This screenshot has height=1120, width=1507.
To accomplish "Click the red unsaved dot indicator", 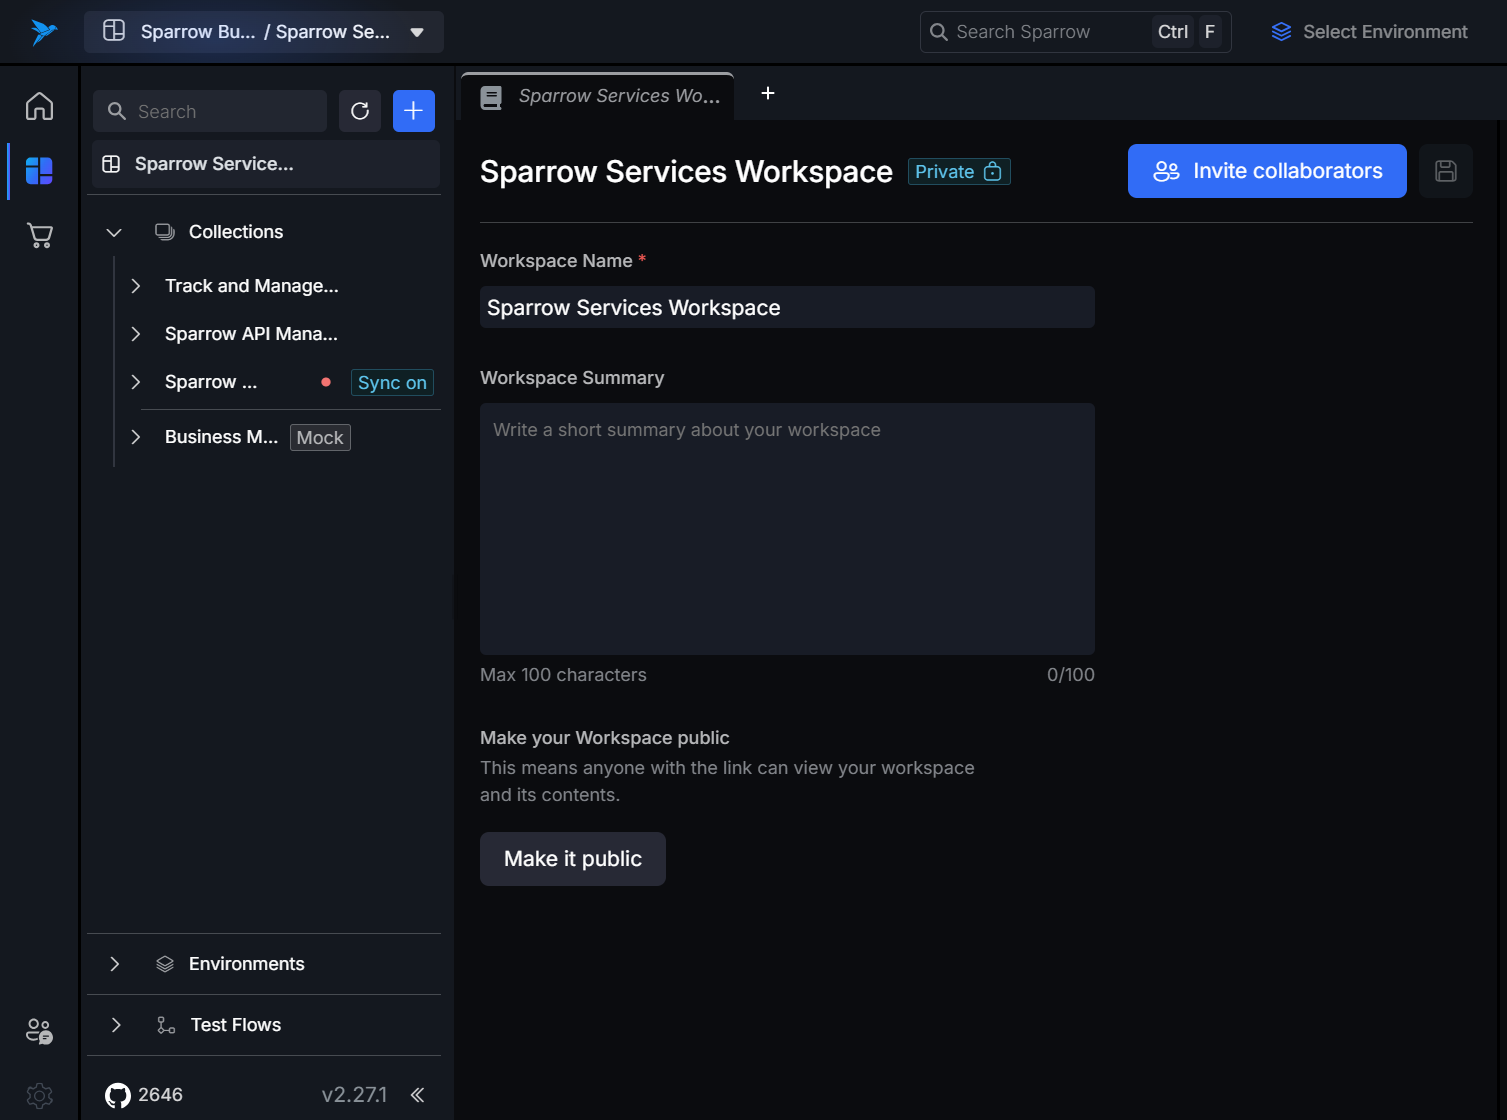I will 326,382.
